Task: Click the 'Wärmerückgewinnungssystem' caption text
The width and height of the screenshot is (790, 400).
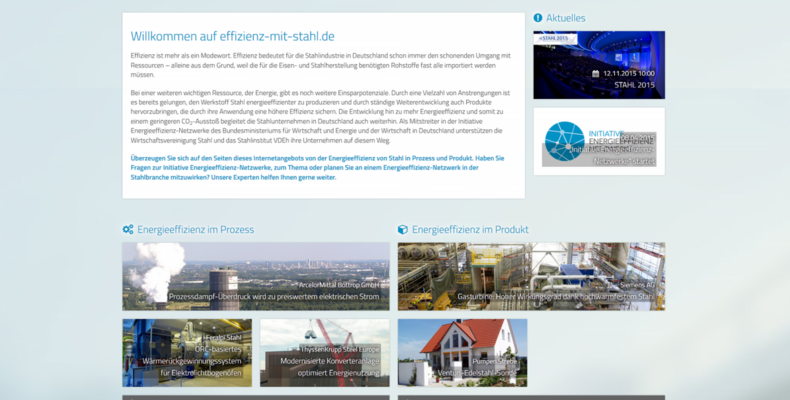Action: pos(191,361)
